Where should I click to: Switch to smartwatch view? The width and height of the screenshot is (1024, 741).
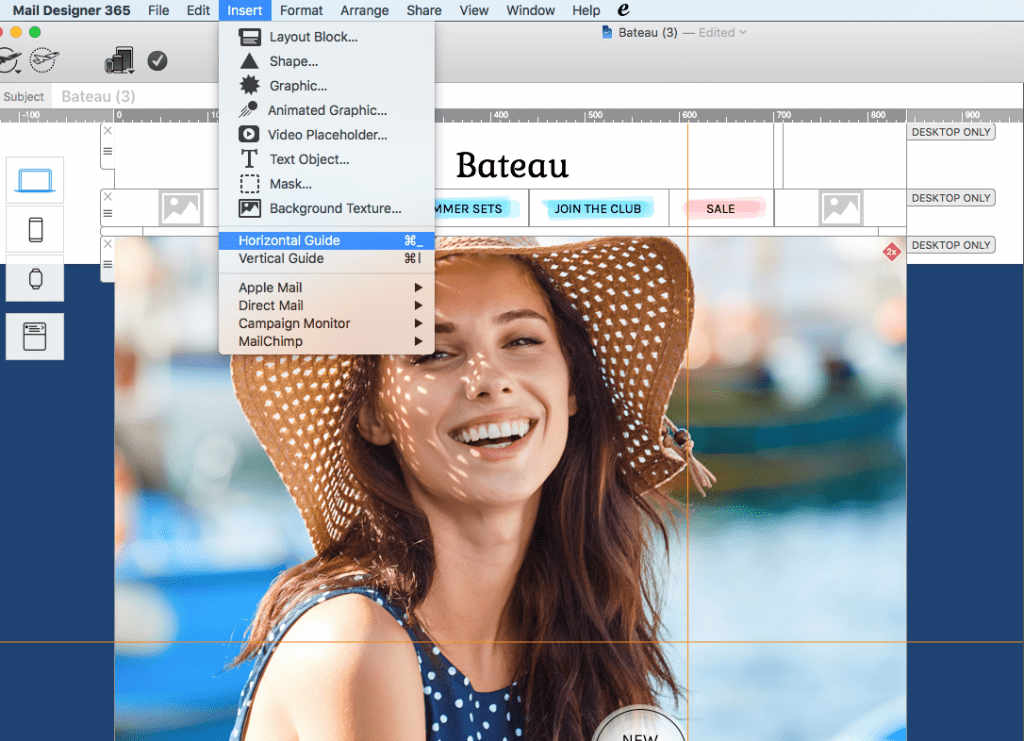(x=35, y=279)
